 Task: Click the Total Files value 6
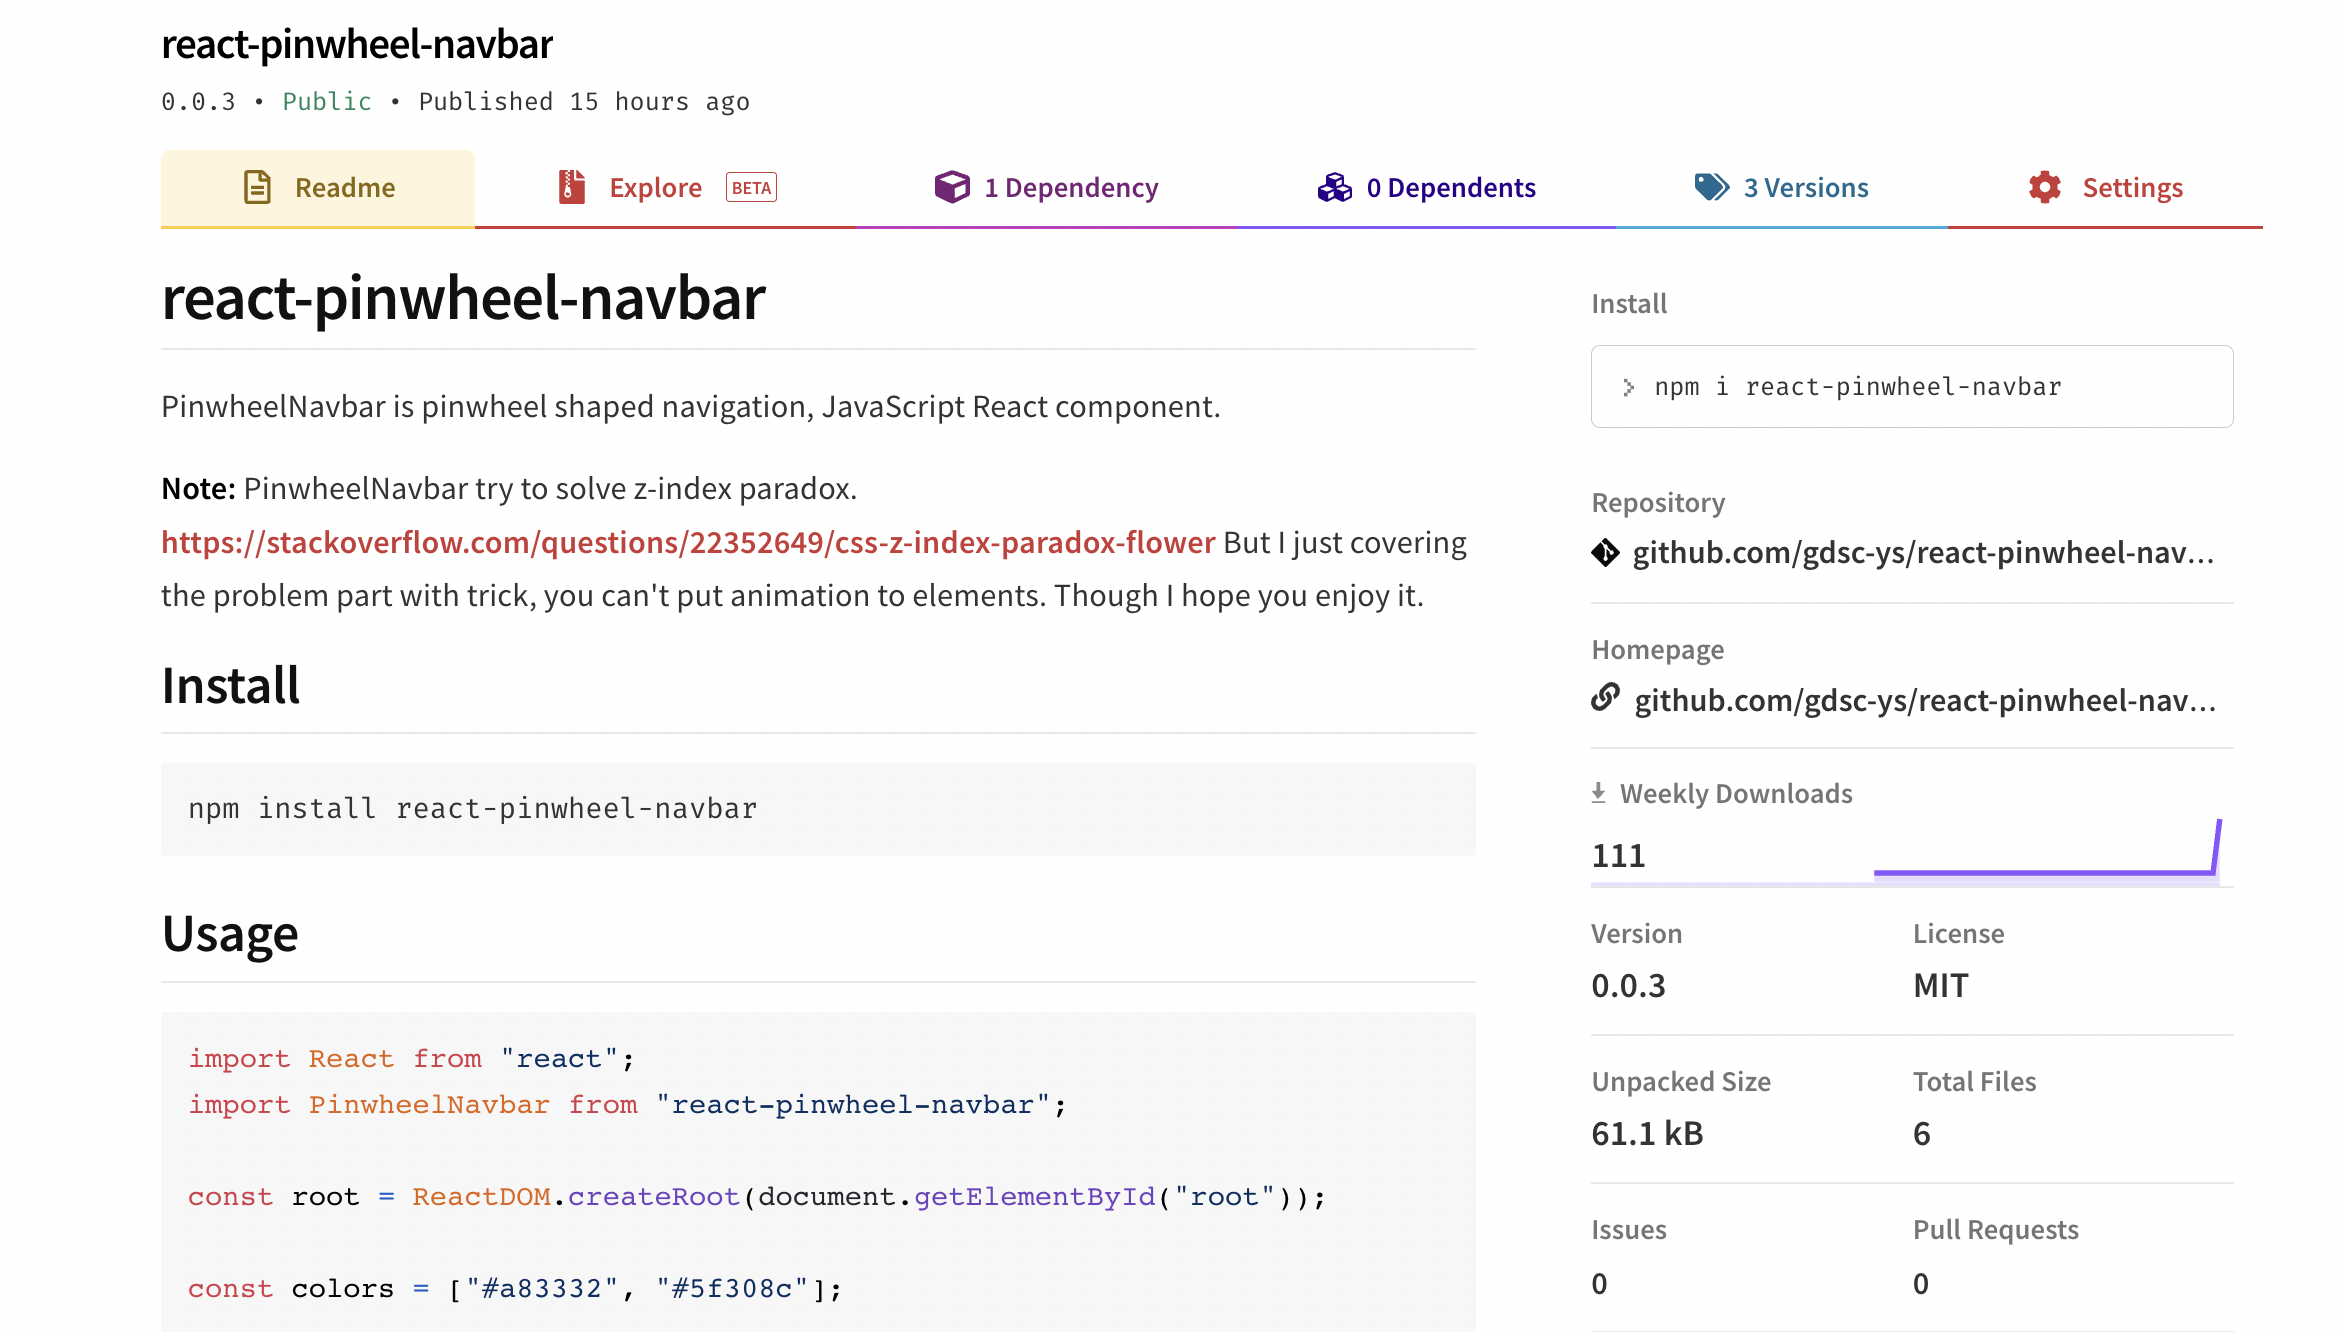[x=1921, y=1134]
